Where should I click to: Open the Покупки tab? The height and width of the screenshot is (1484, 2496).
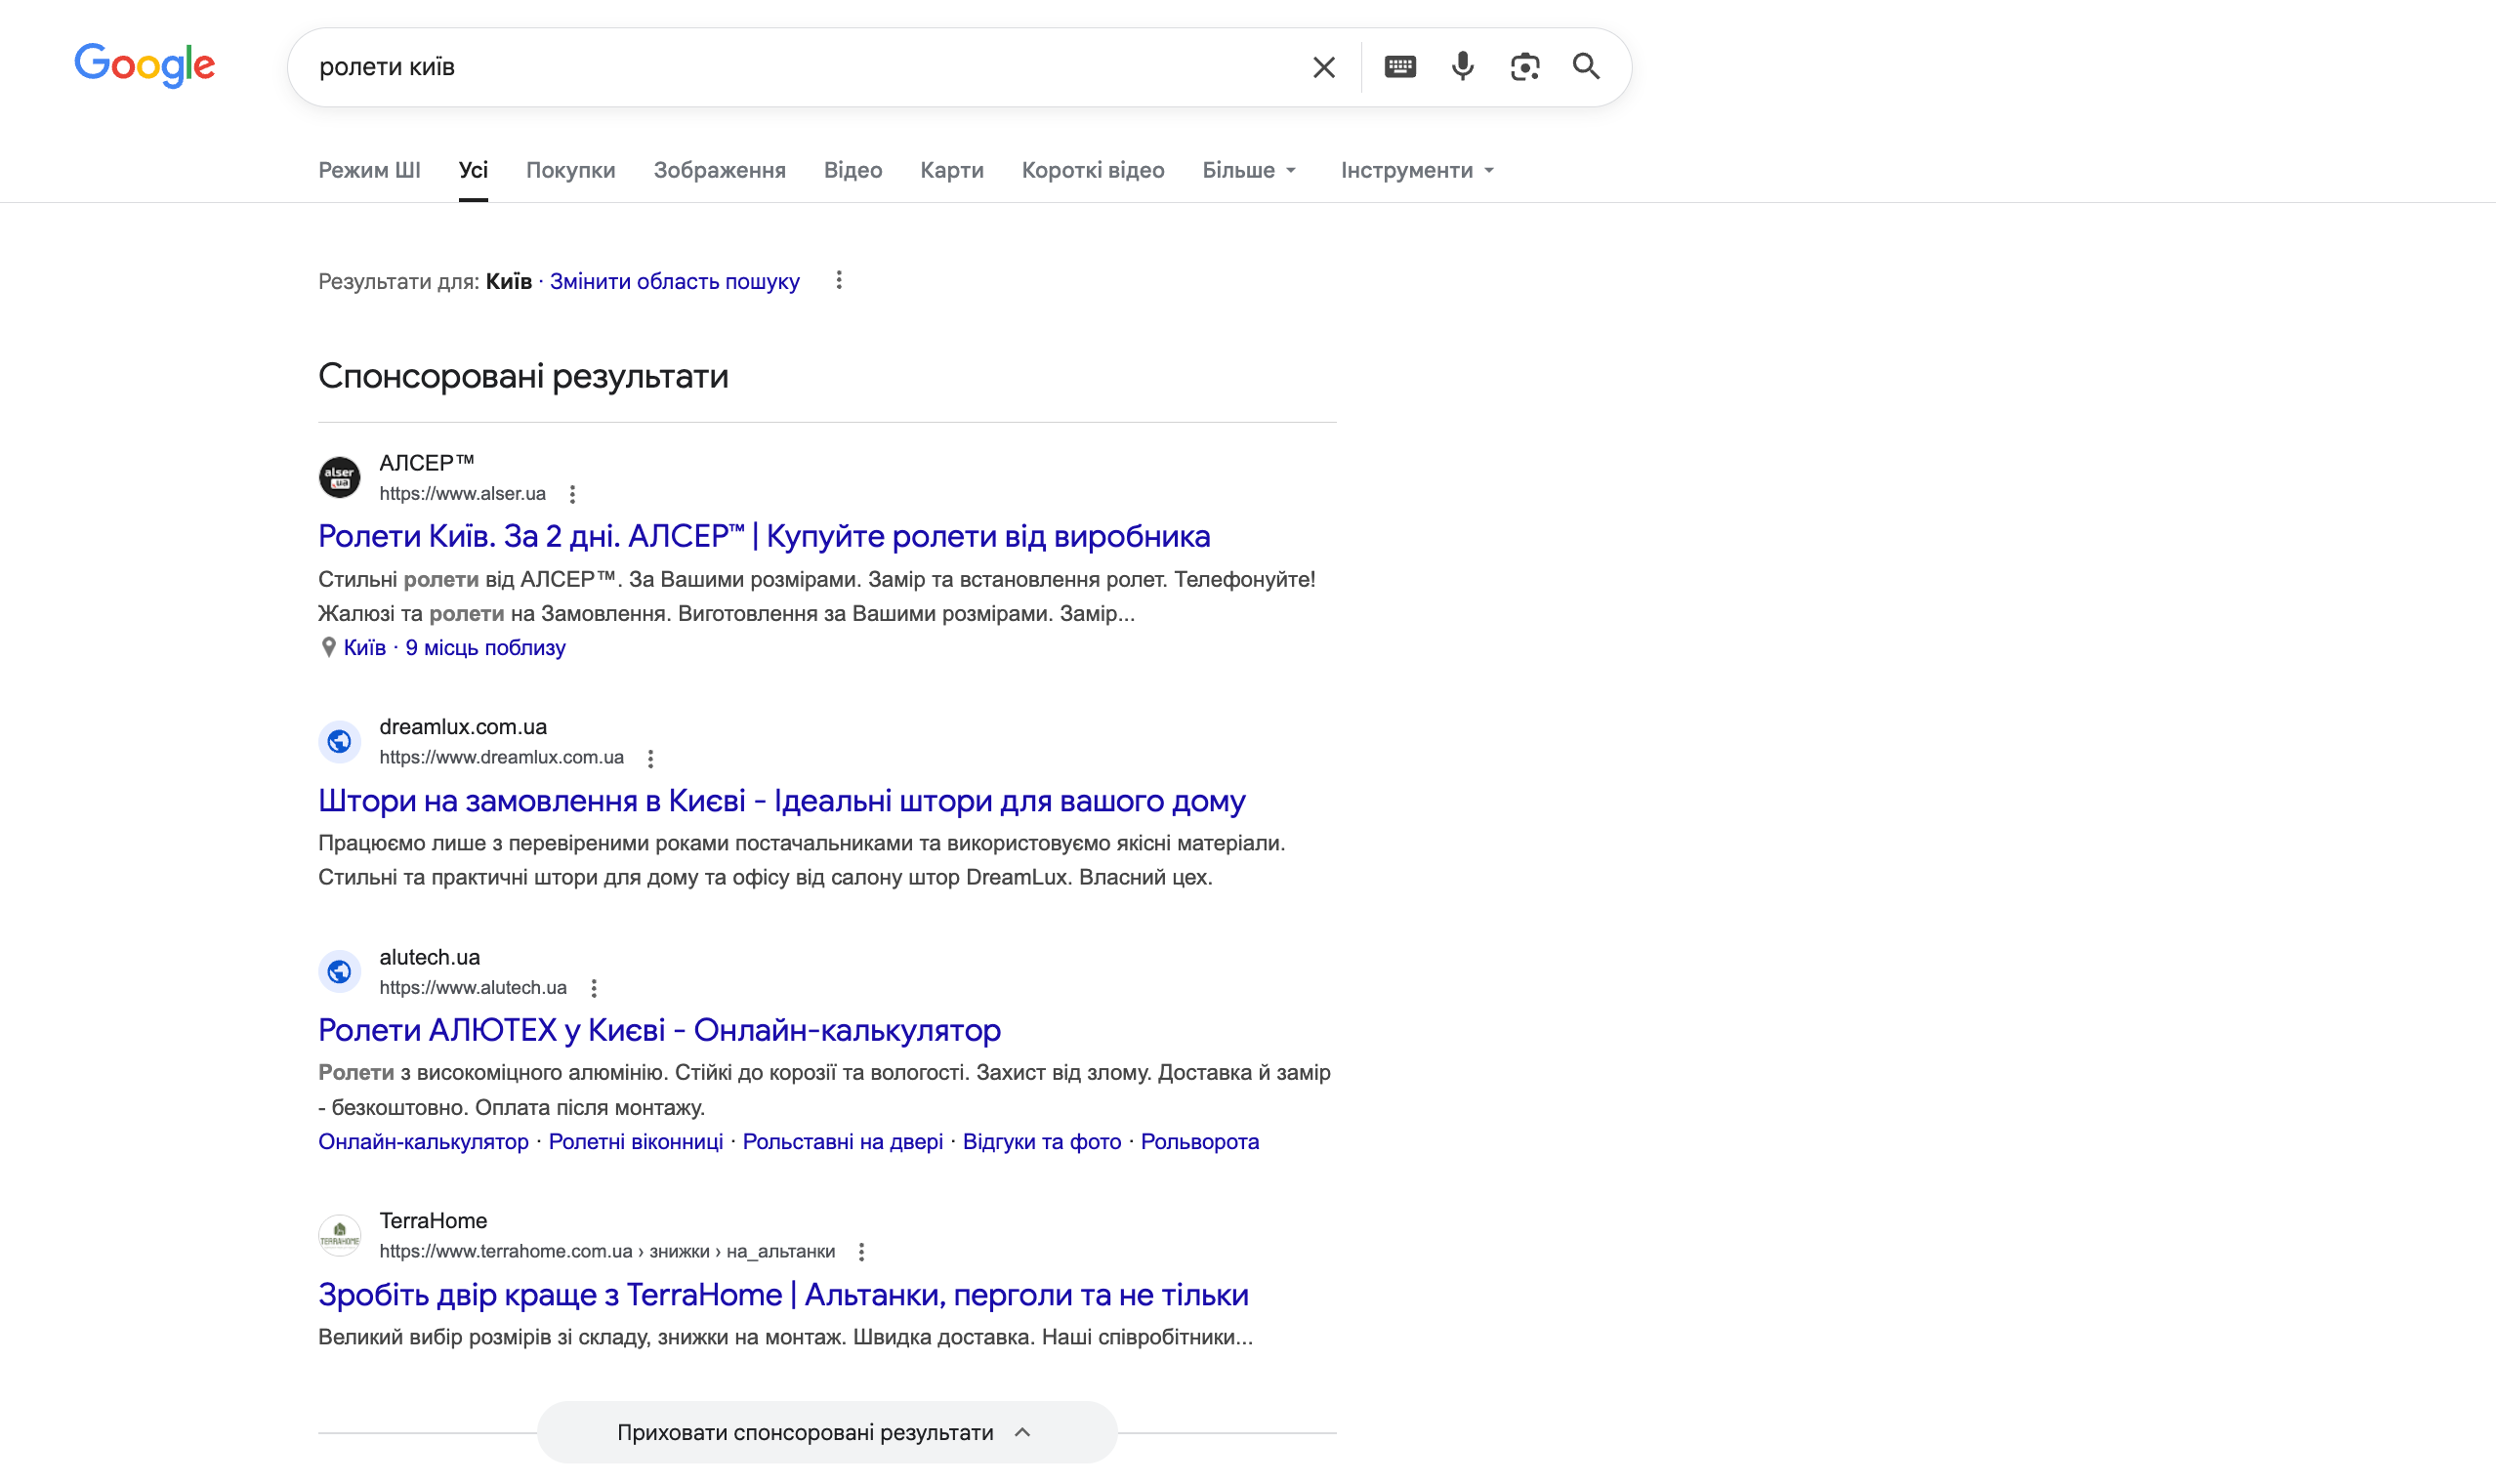pos(570,170)
